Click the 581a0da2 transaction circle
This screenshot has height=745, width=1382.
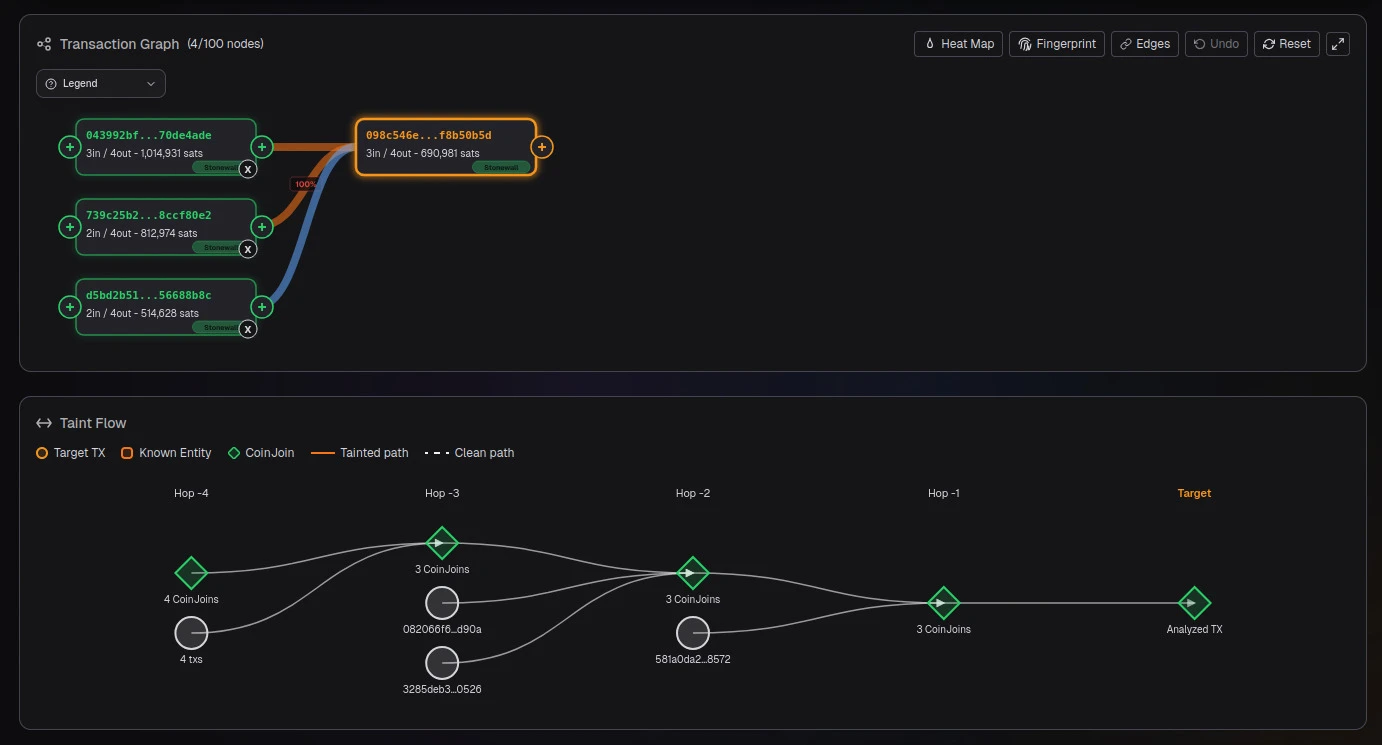[693, 633]
